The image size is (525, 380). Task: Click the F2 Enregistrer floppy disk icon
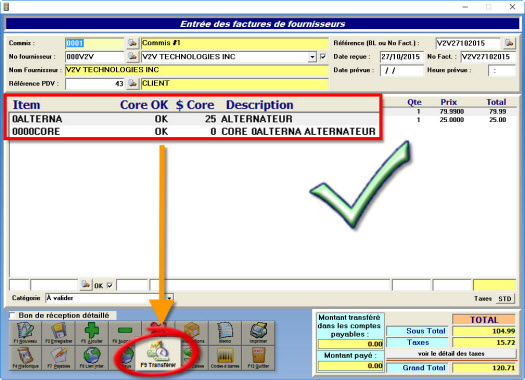click(59, 333)
